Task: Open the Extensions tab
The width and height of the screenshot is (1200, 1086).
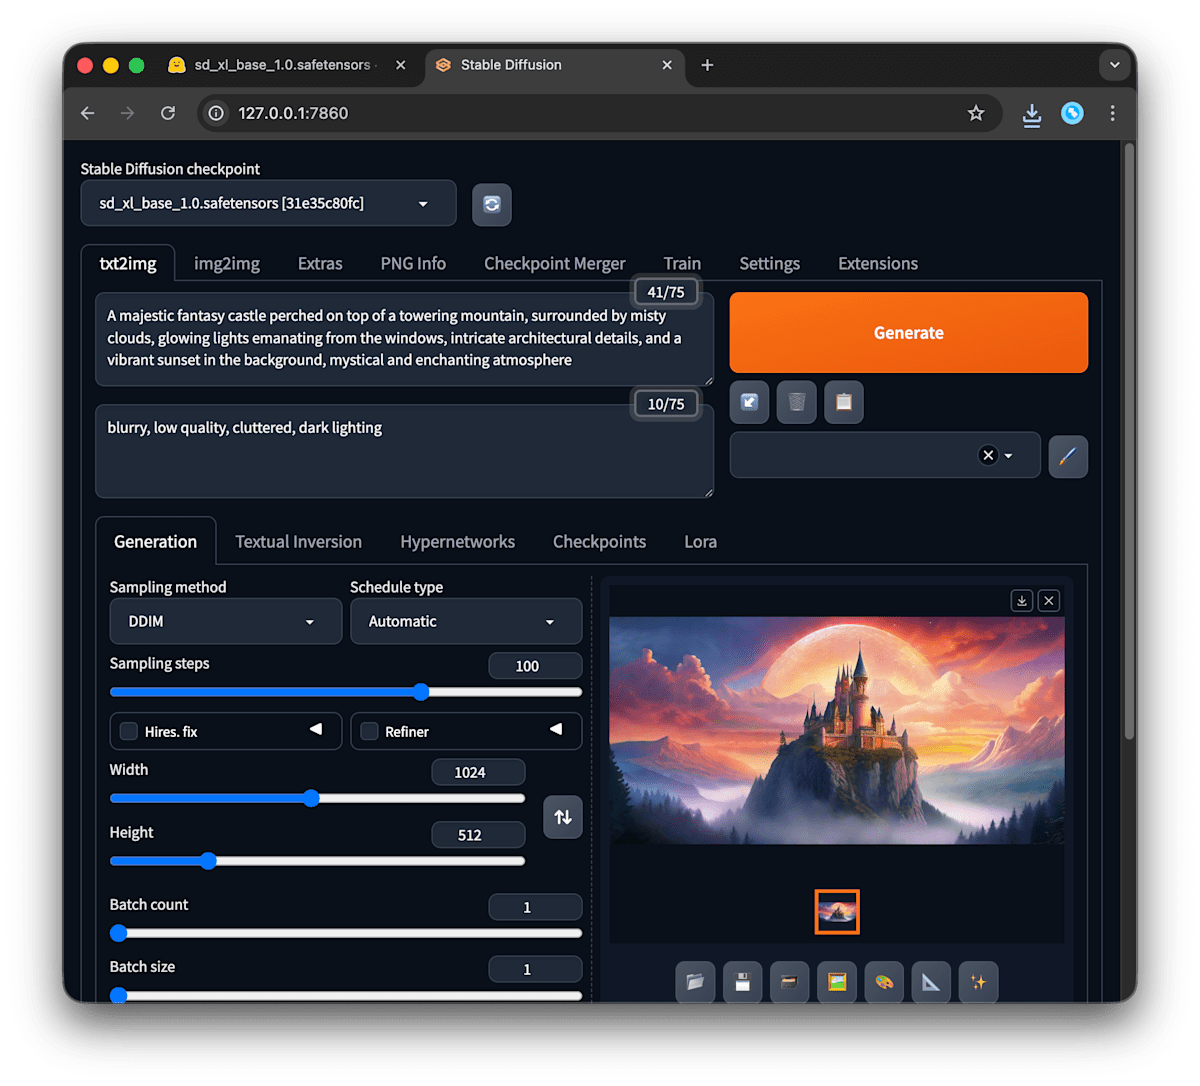Action: [x=878, y=264]
